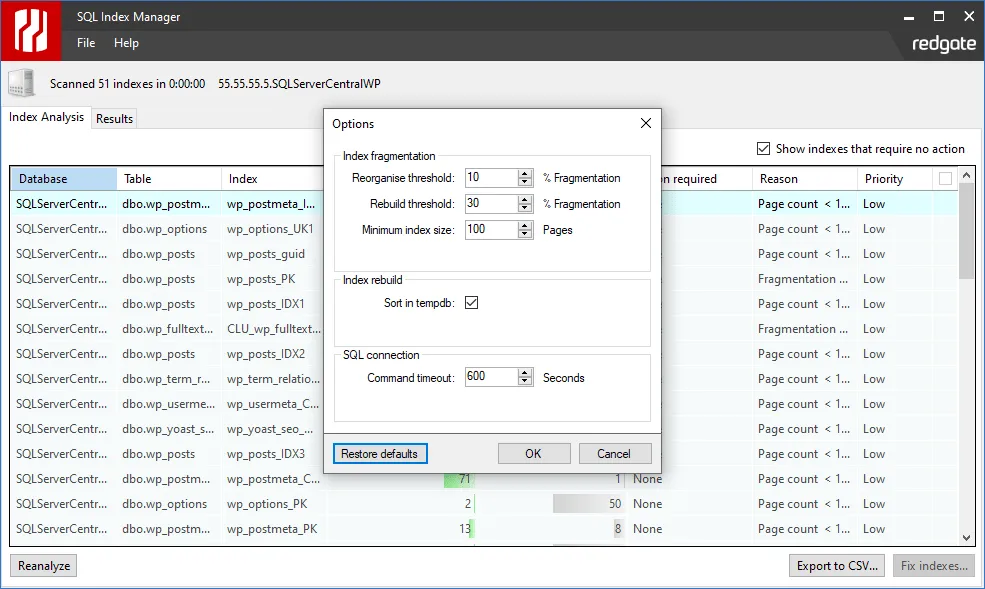
Task: Toggle Sort in tempdb checkbox
Action: click(472, 303)
